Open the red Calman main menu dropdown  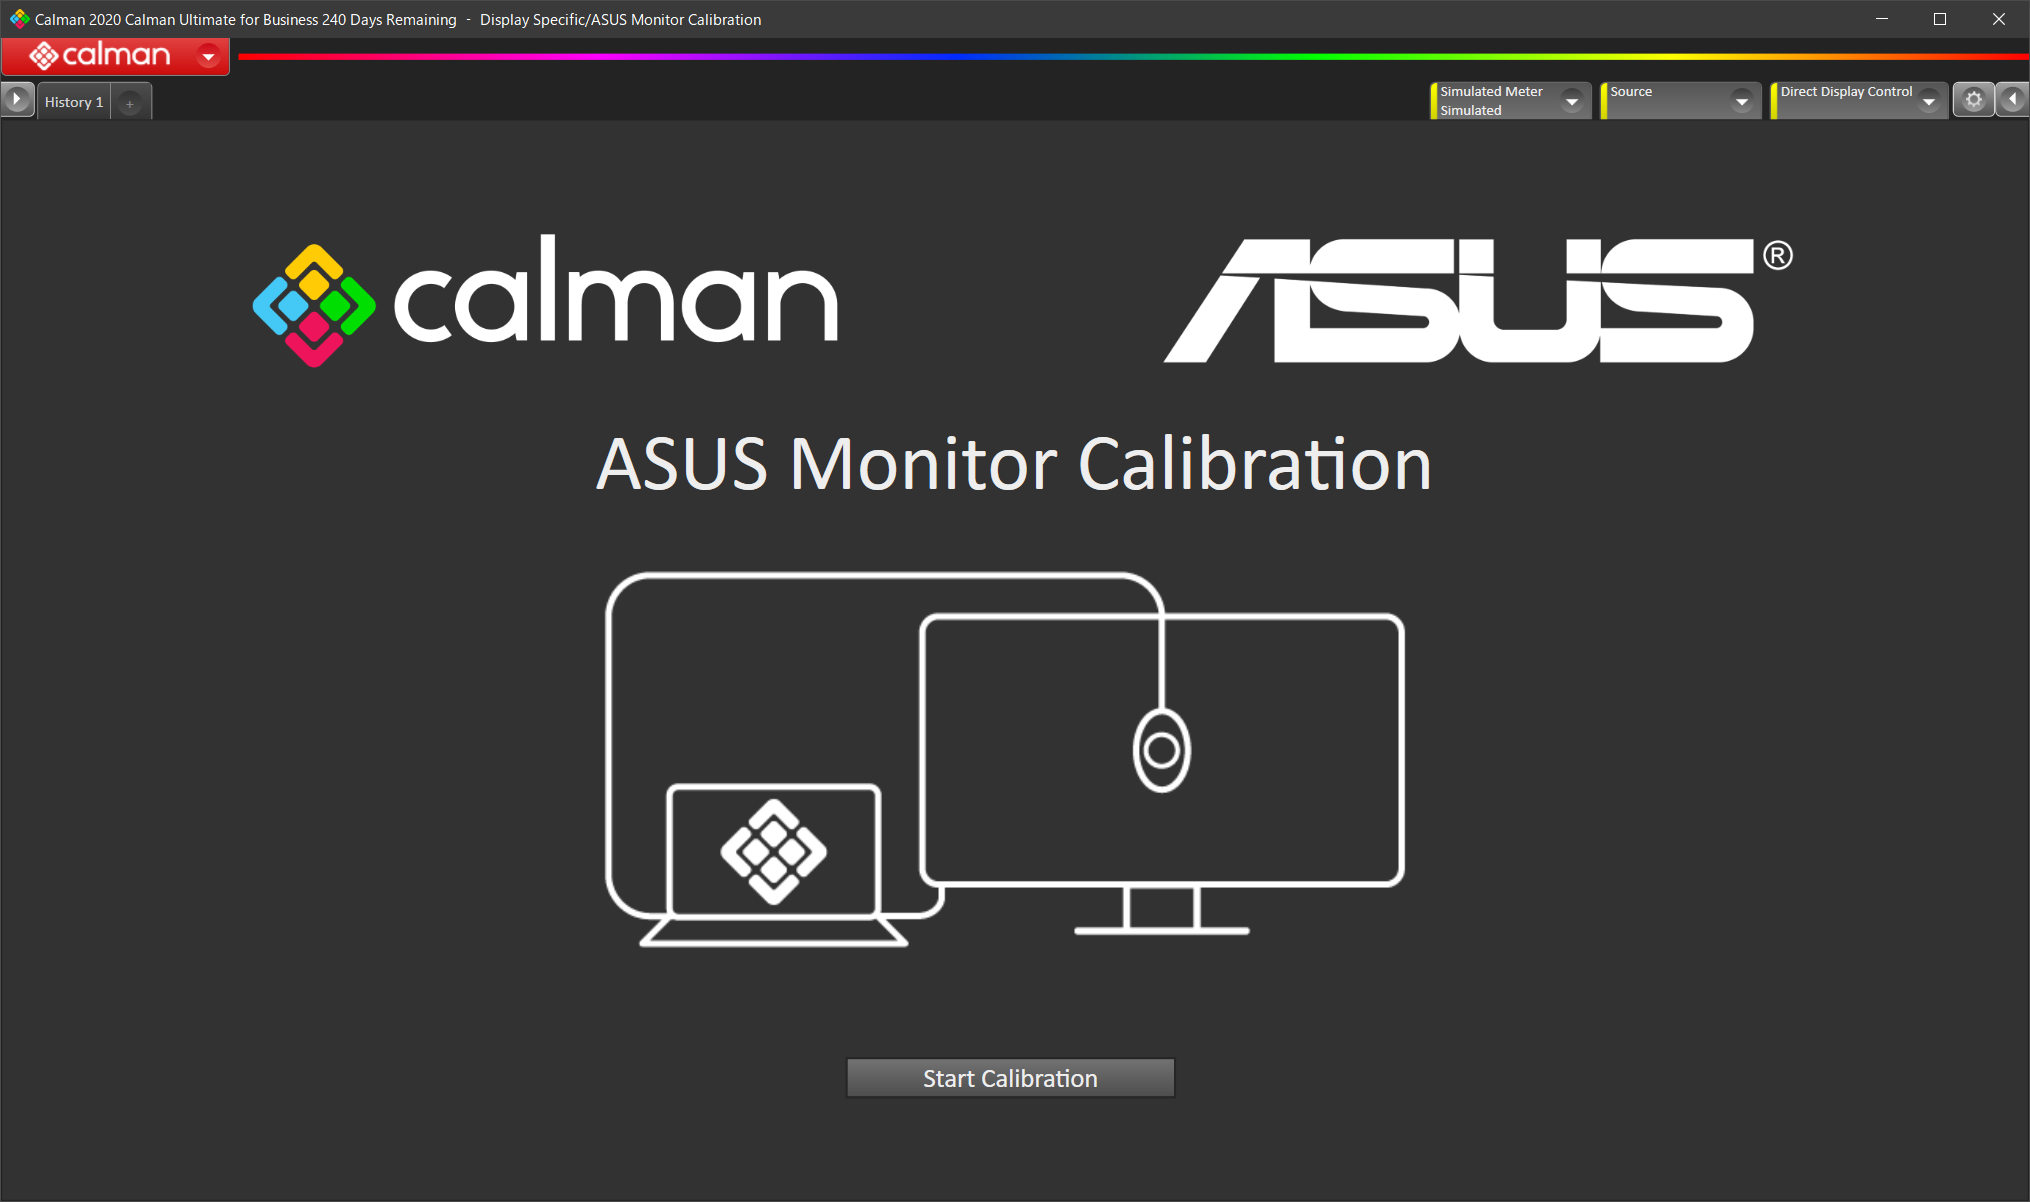(x=208, y=56)
